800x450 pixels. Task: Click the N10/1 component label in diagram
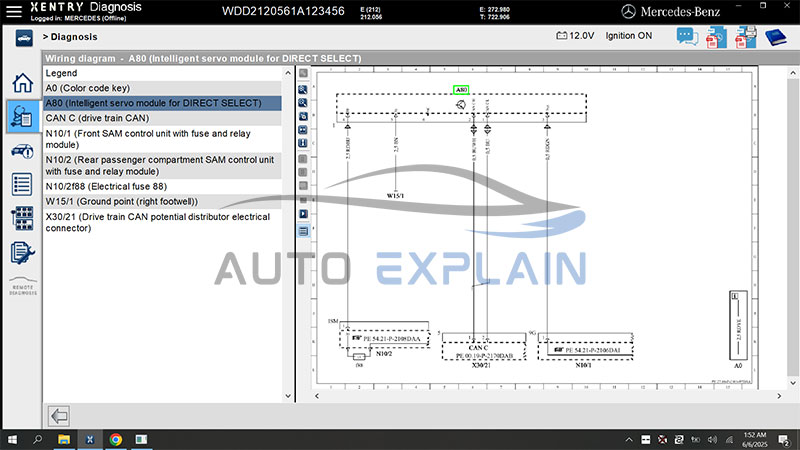583,365
